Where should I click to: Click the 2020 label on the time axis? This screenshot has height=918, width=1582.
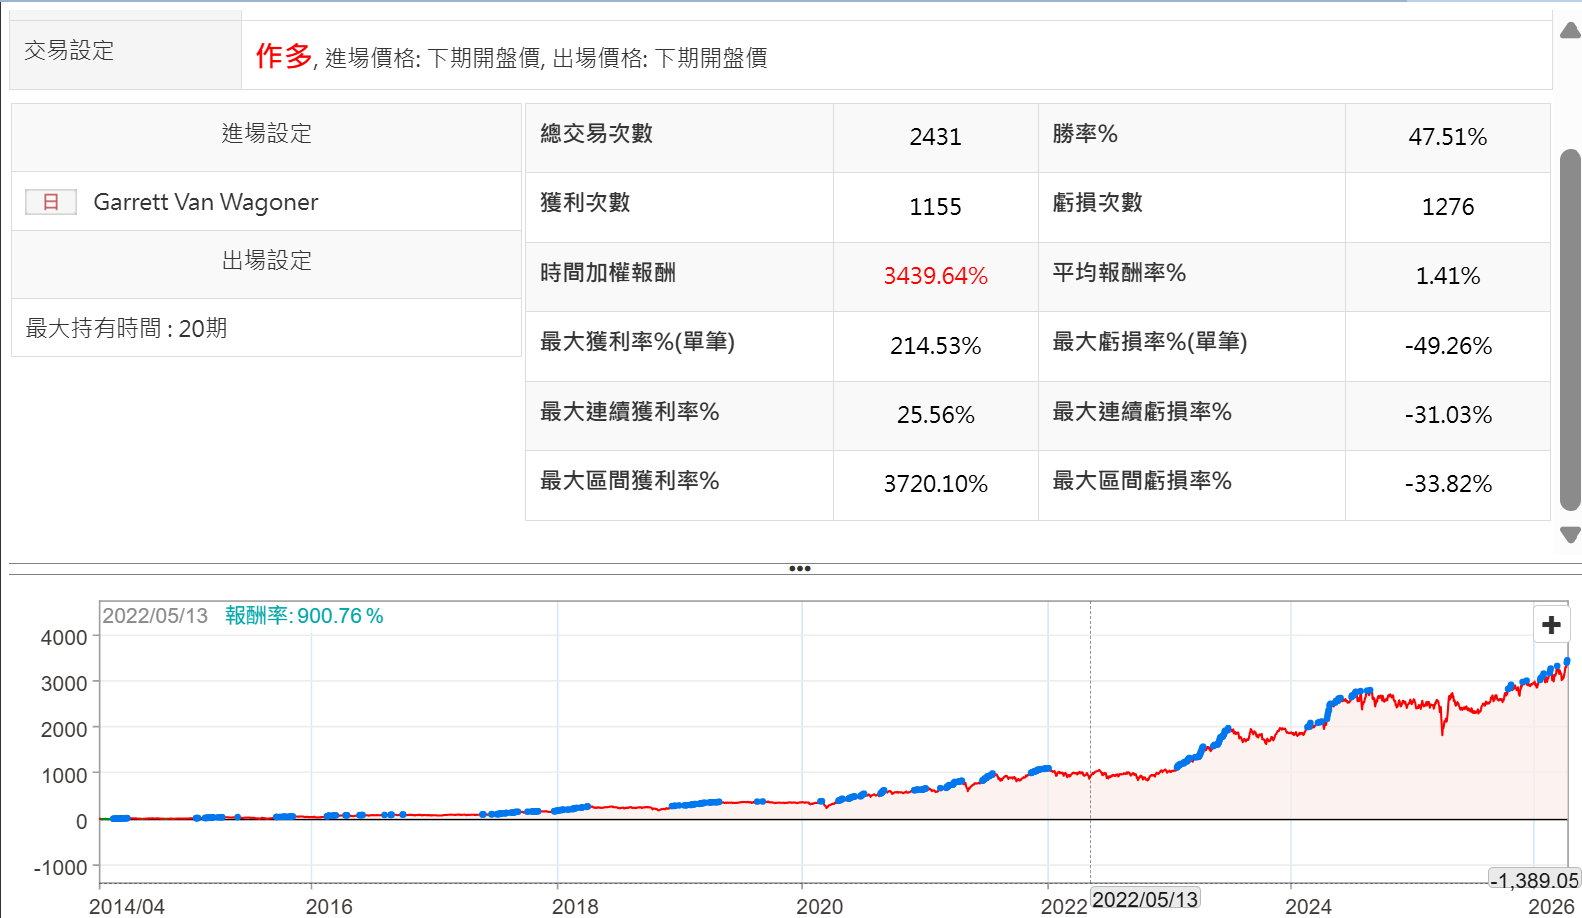pyautogui.click(x=819, y=906)
